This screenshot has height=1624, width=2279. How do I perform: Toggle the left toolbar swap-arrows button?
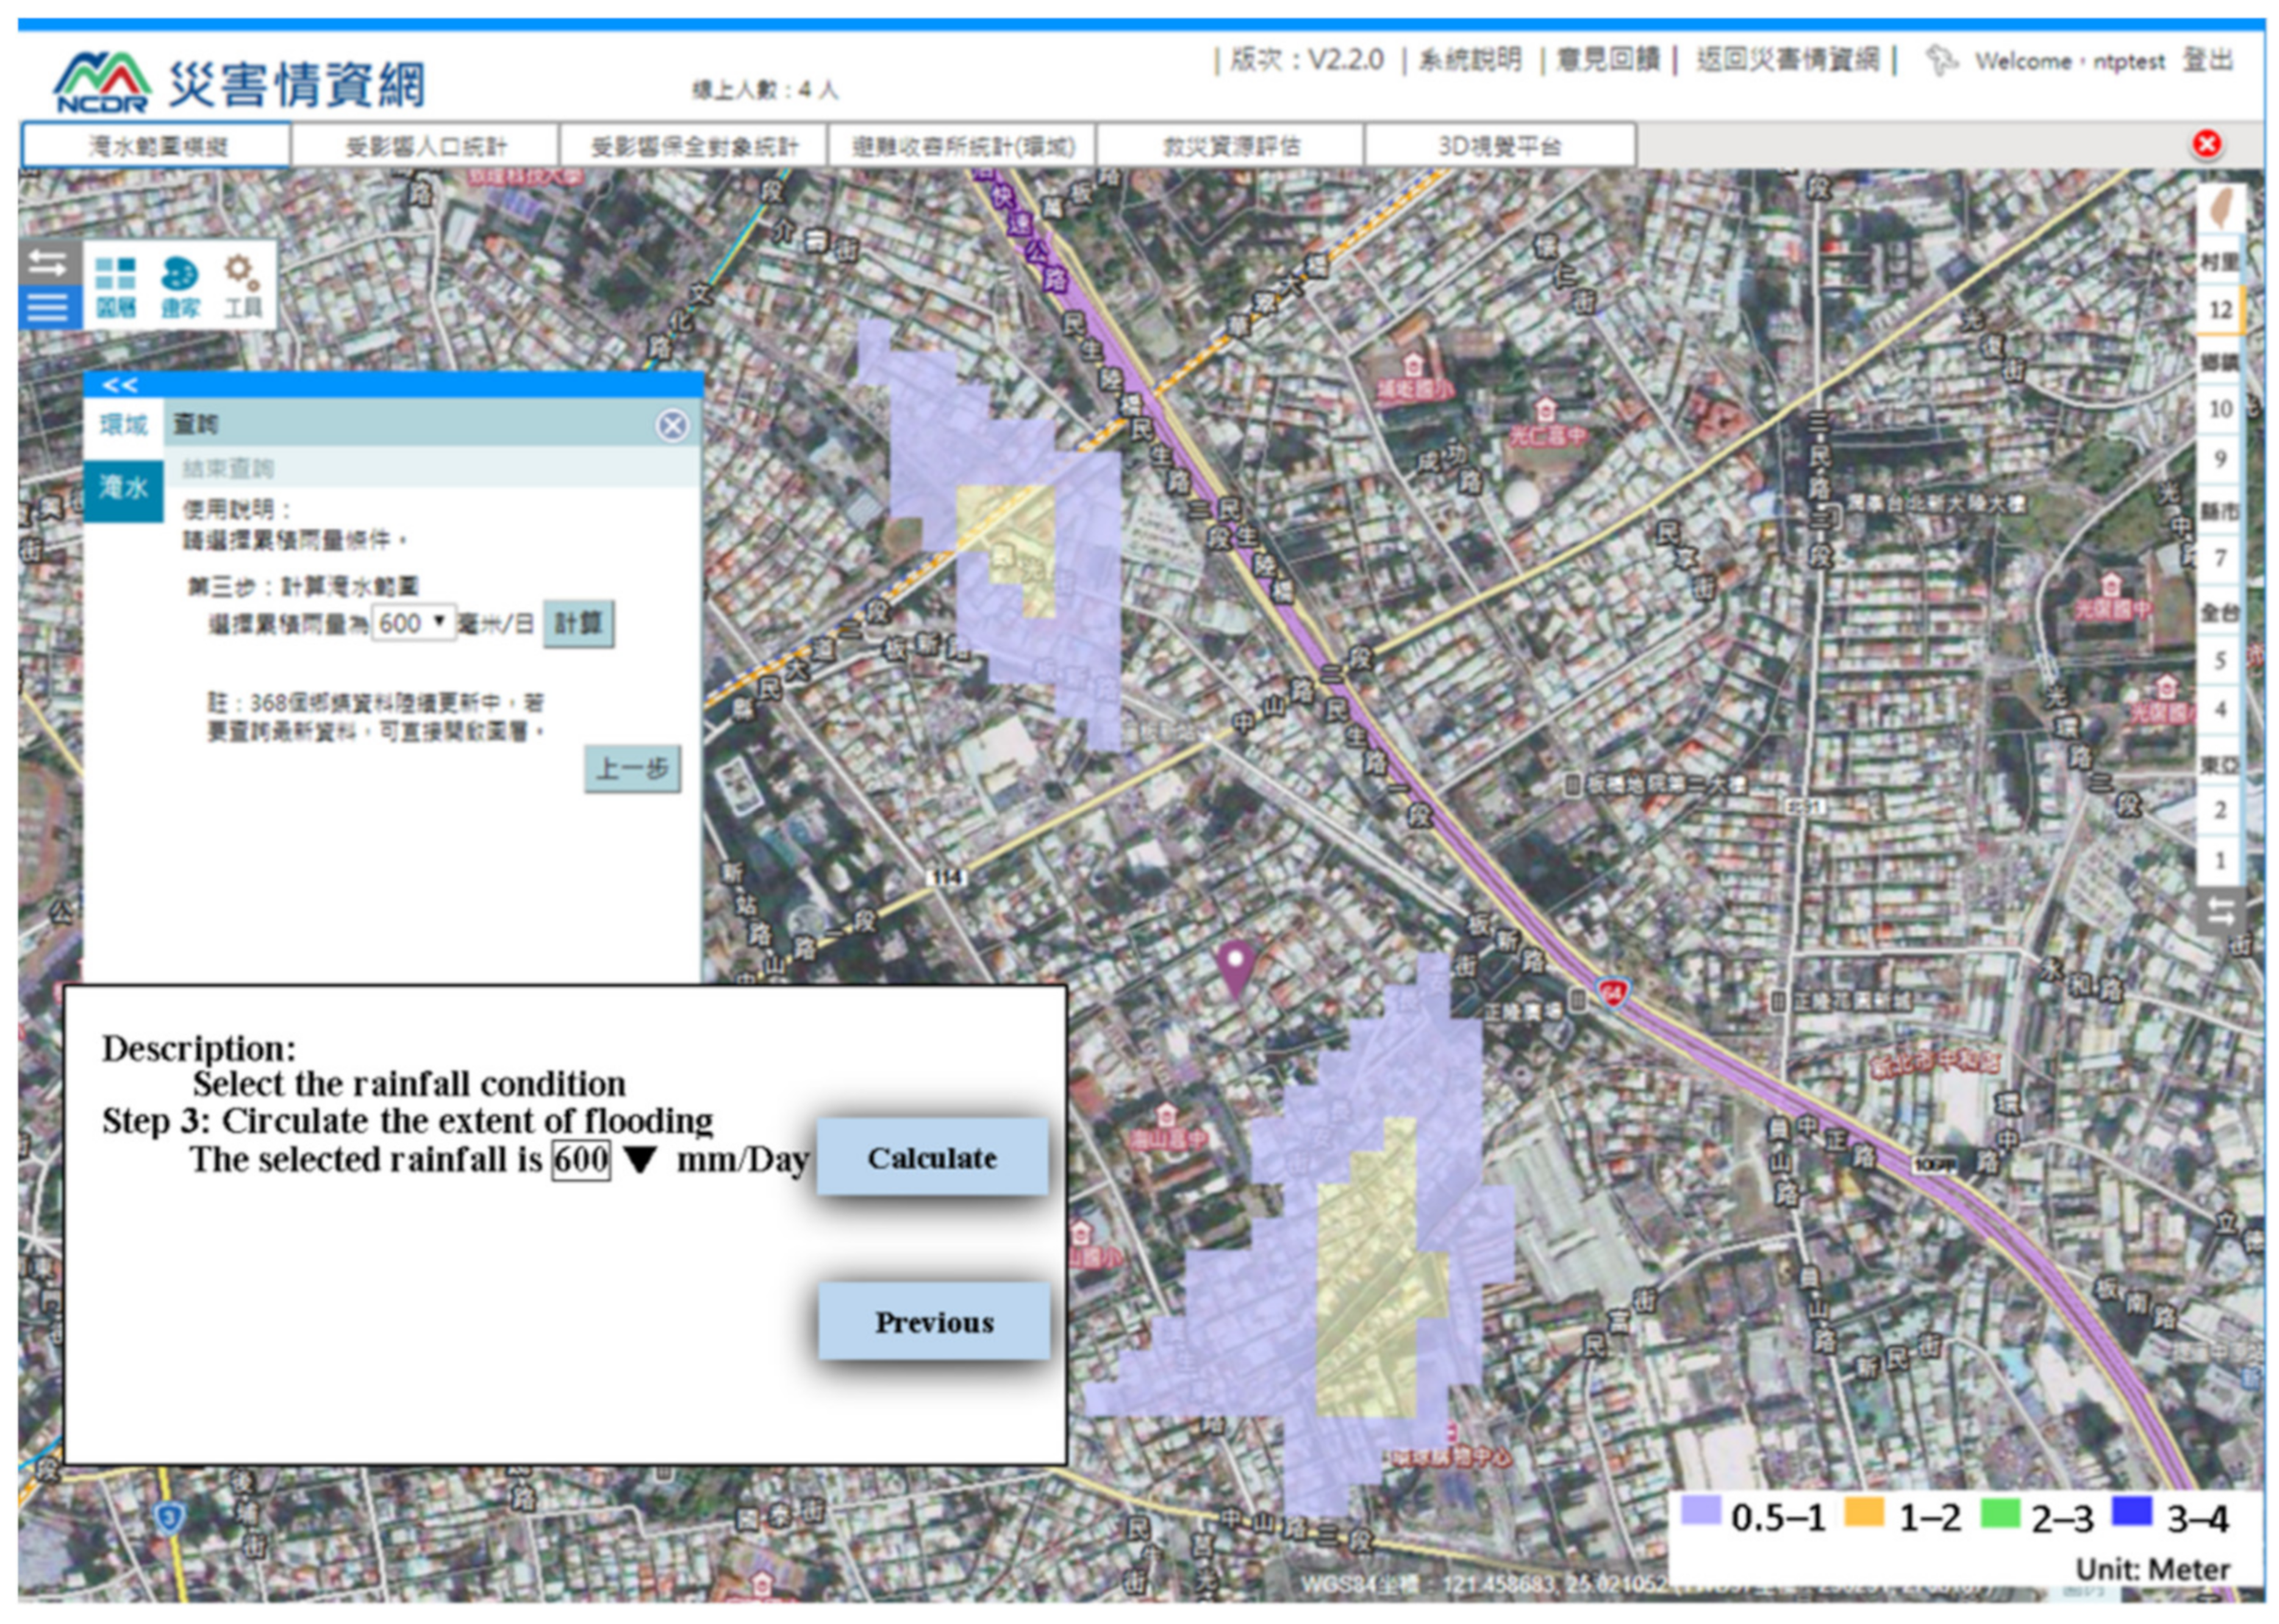(48, 263)
